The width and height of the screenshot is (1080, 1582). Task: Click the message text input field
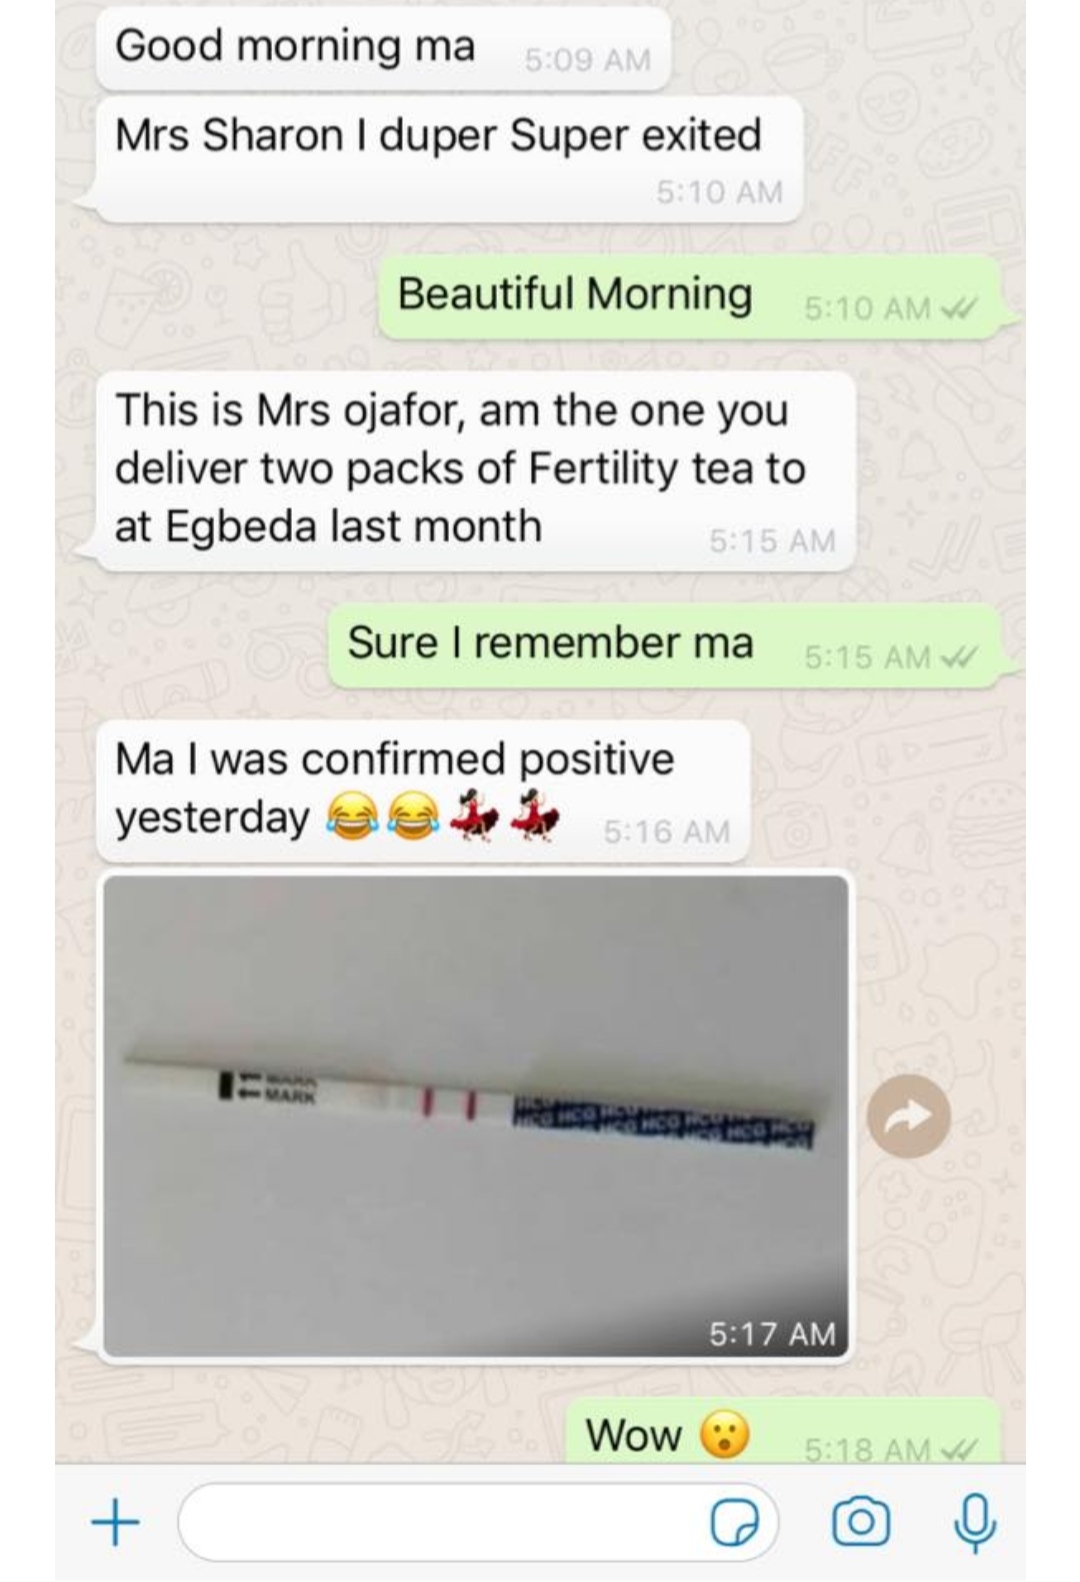[x=479, y=1522]
